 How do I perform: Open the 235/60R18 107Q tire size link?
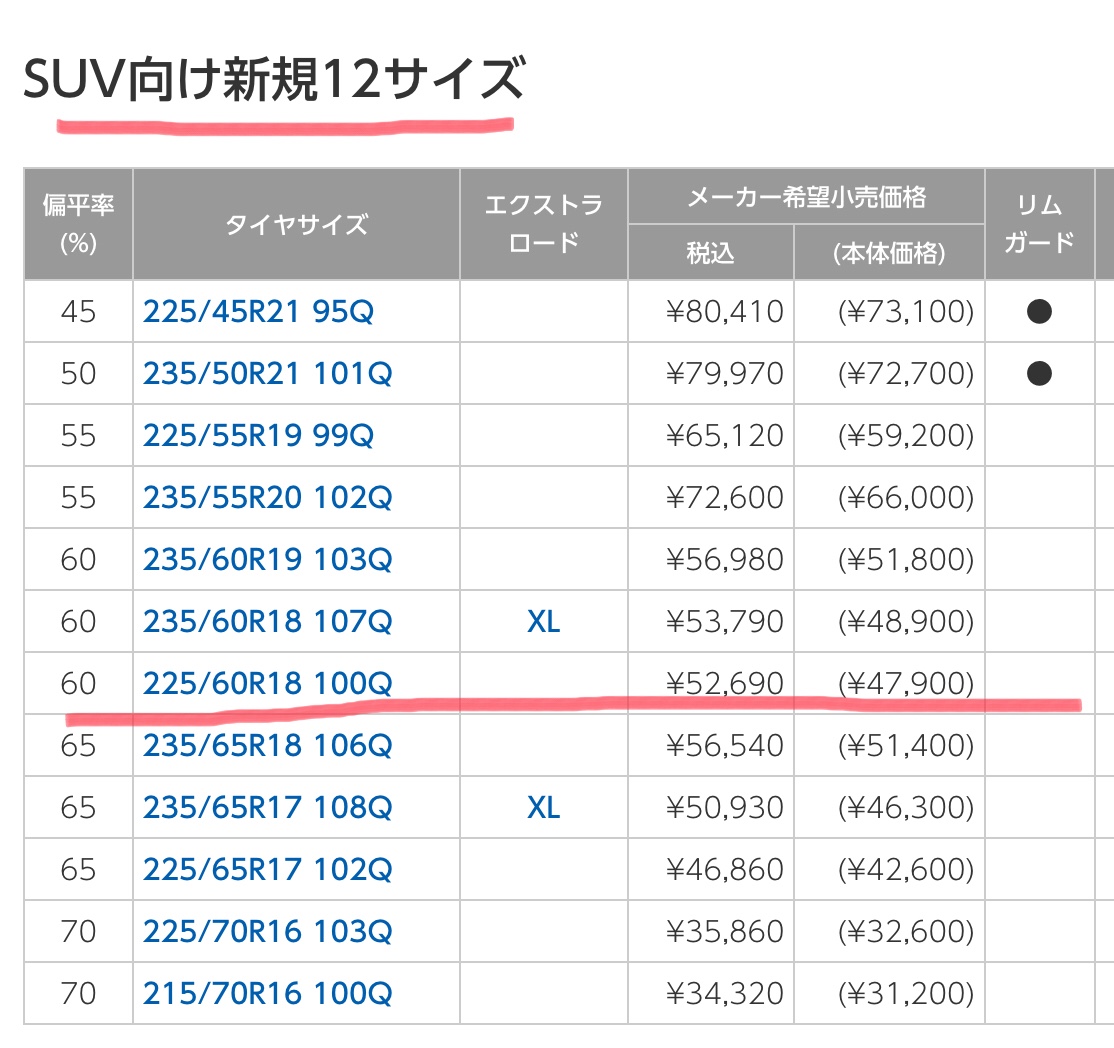click(x=267, y=621)
